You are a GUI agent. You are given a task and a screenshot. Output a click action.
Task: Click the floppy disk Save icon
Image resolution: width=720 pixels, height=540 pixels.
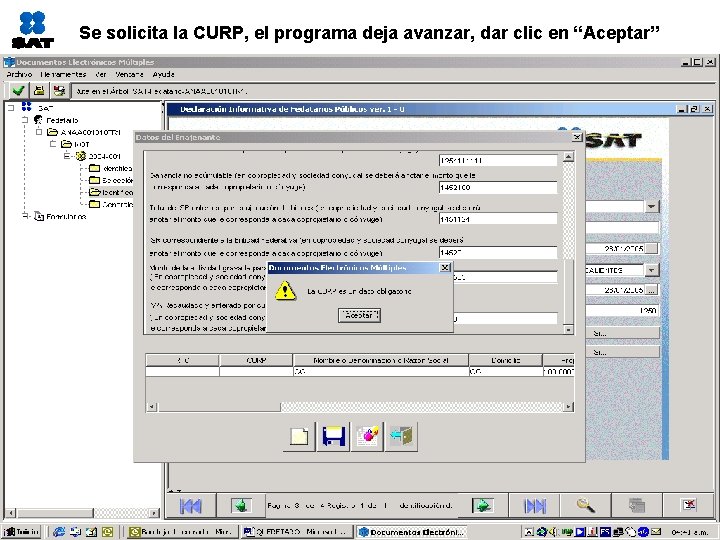(333, 436)
